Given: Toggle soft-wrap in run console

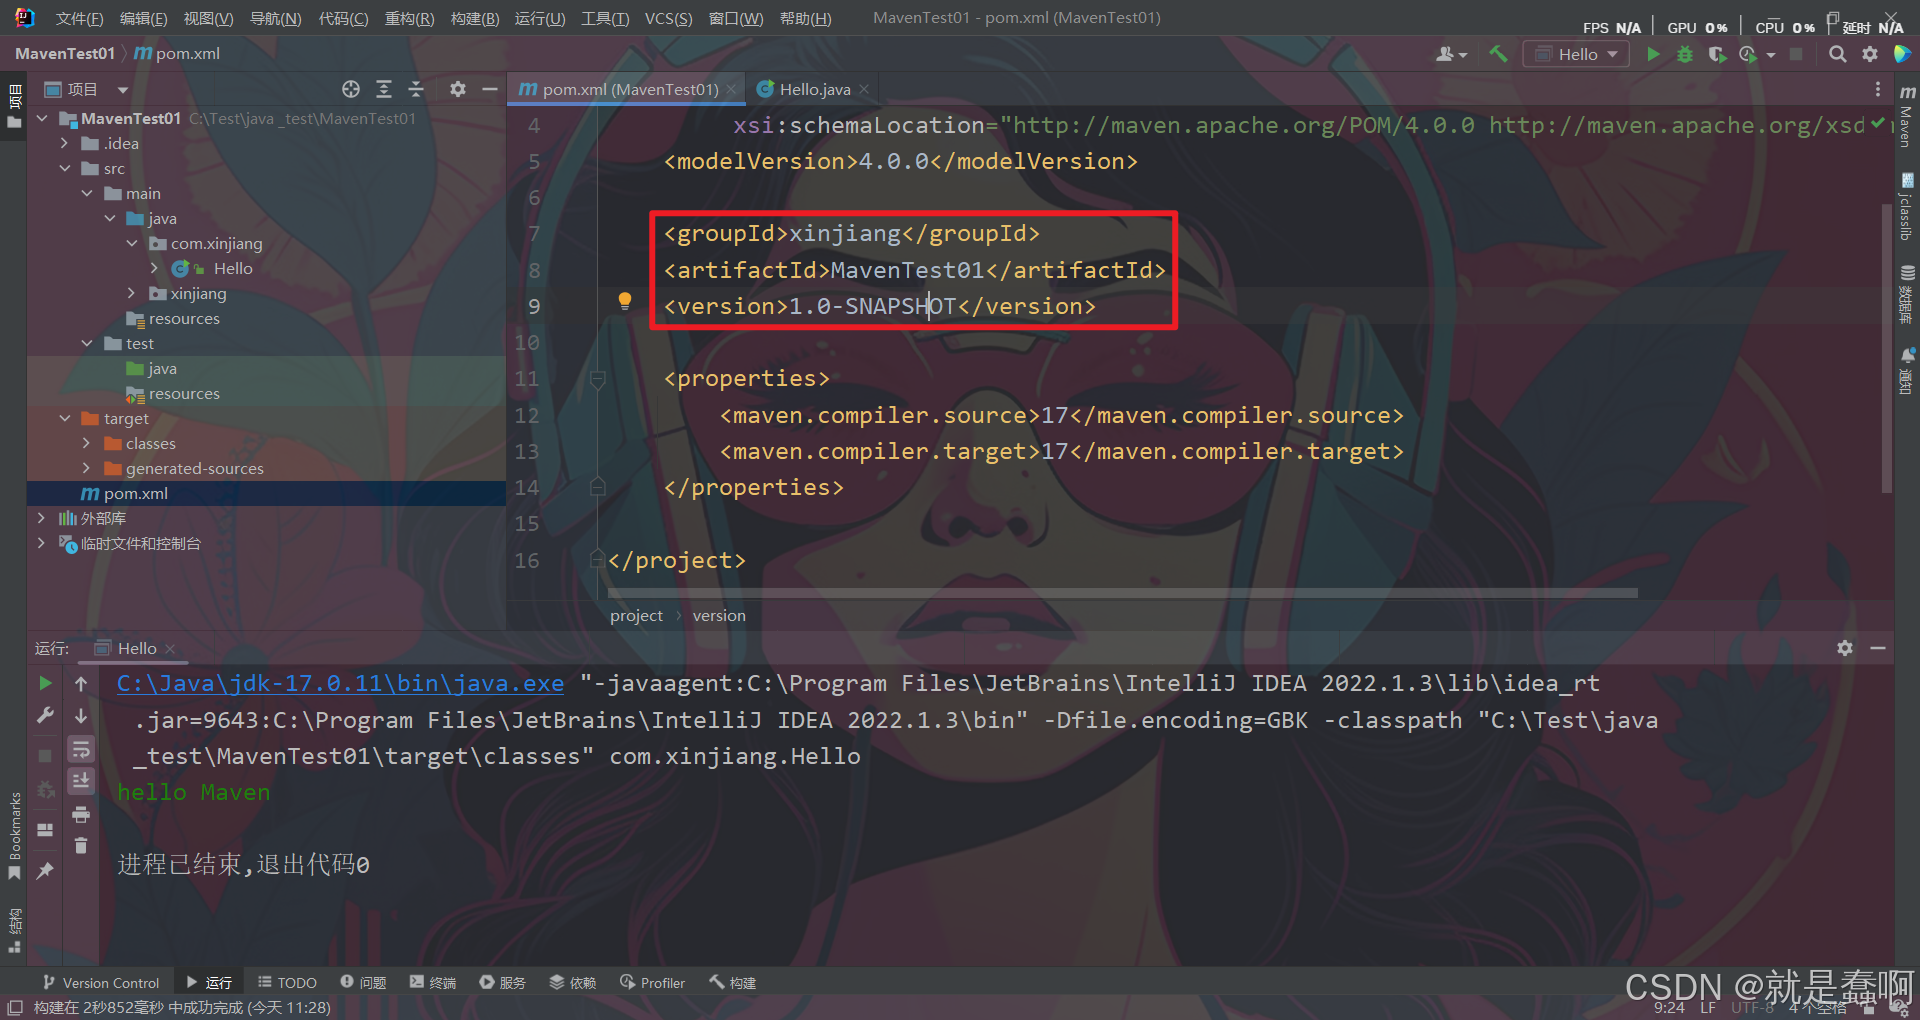Looking at the screenshot, I should pyautogui.click(x=81, y=749).
